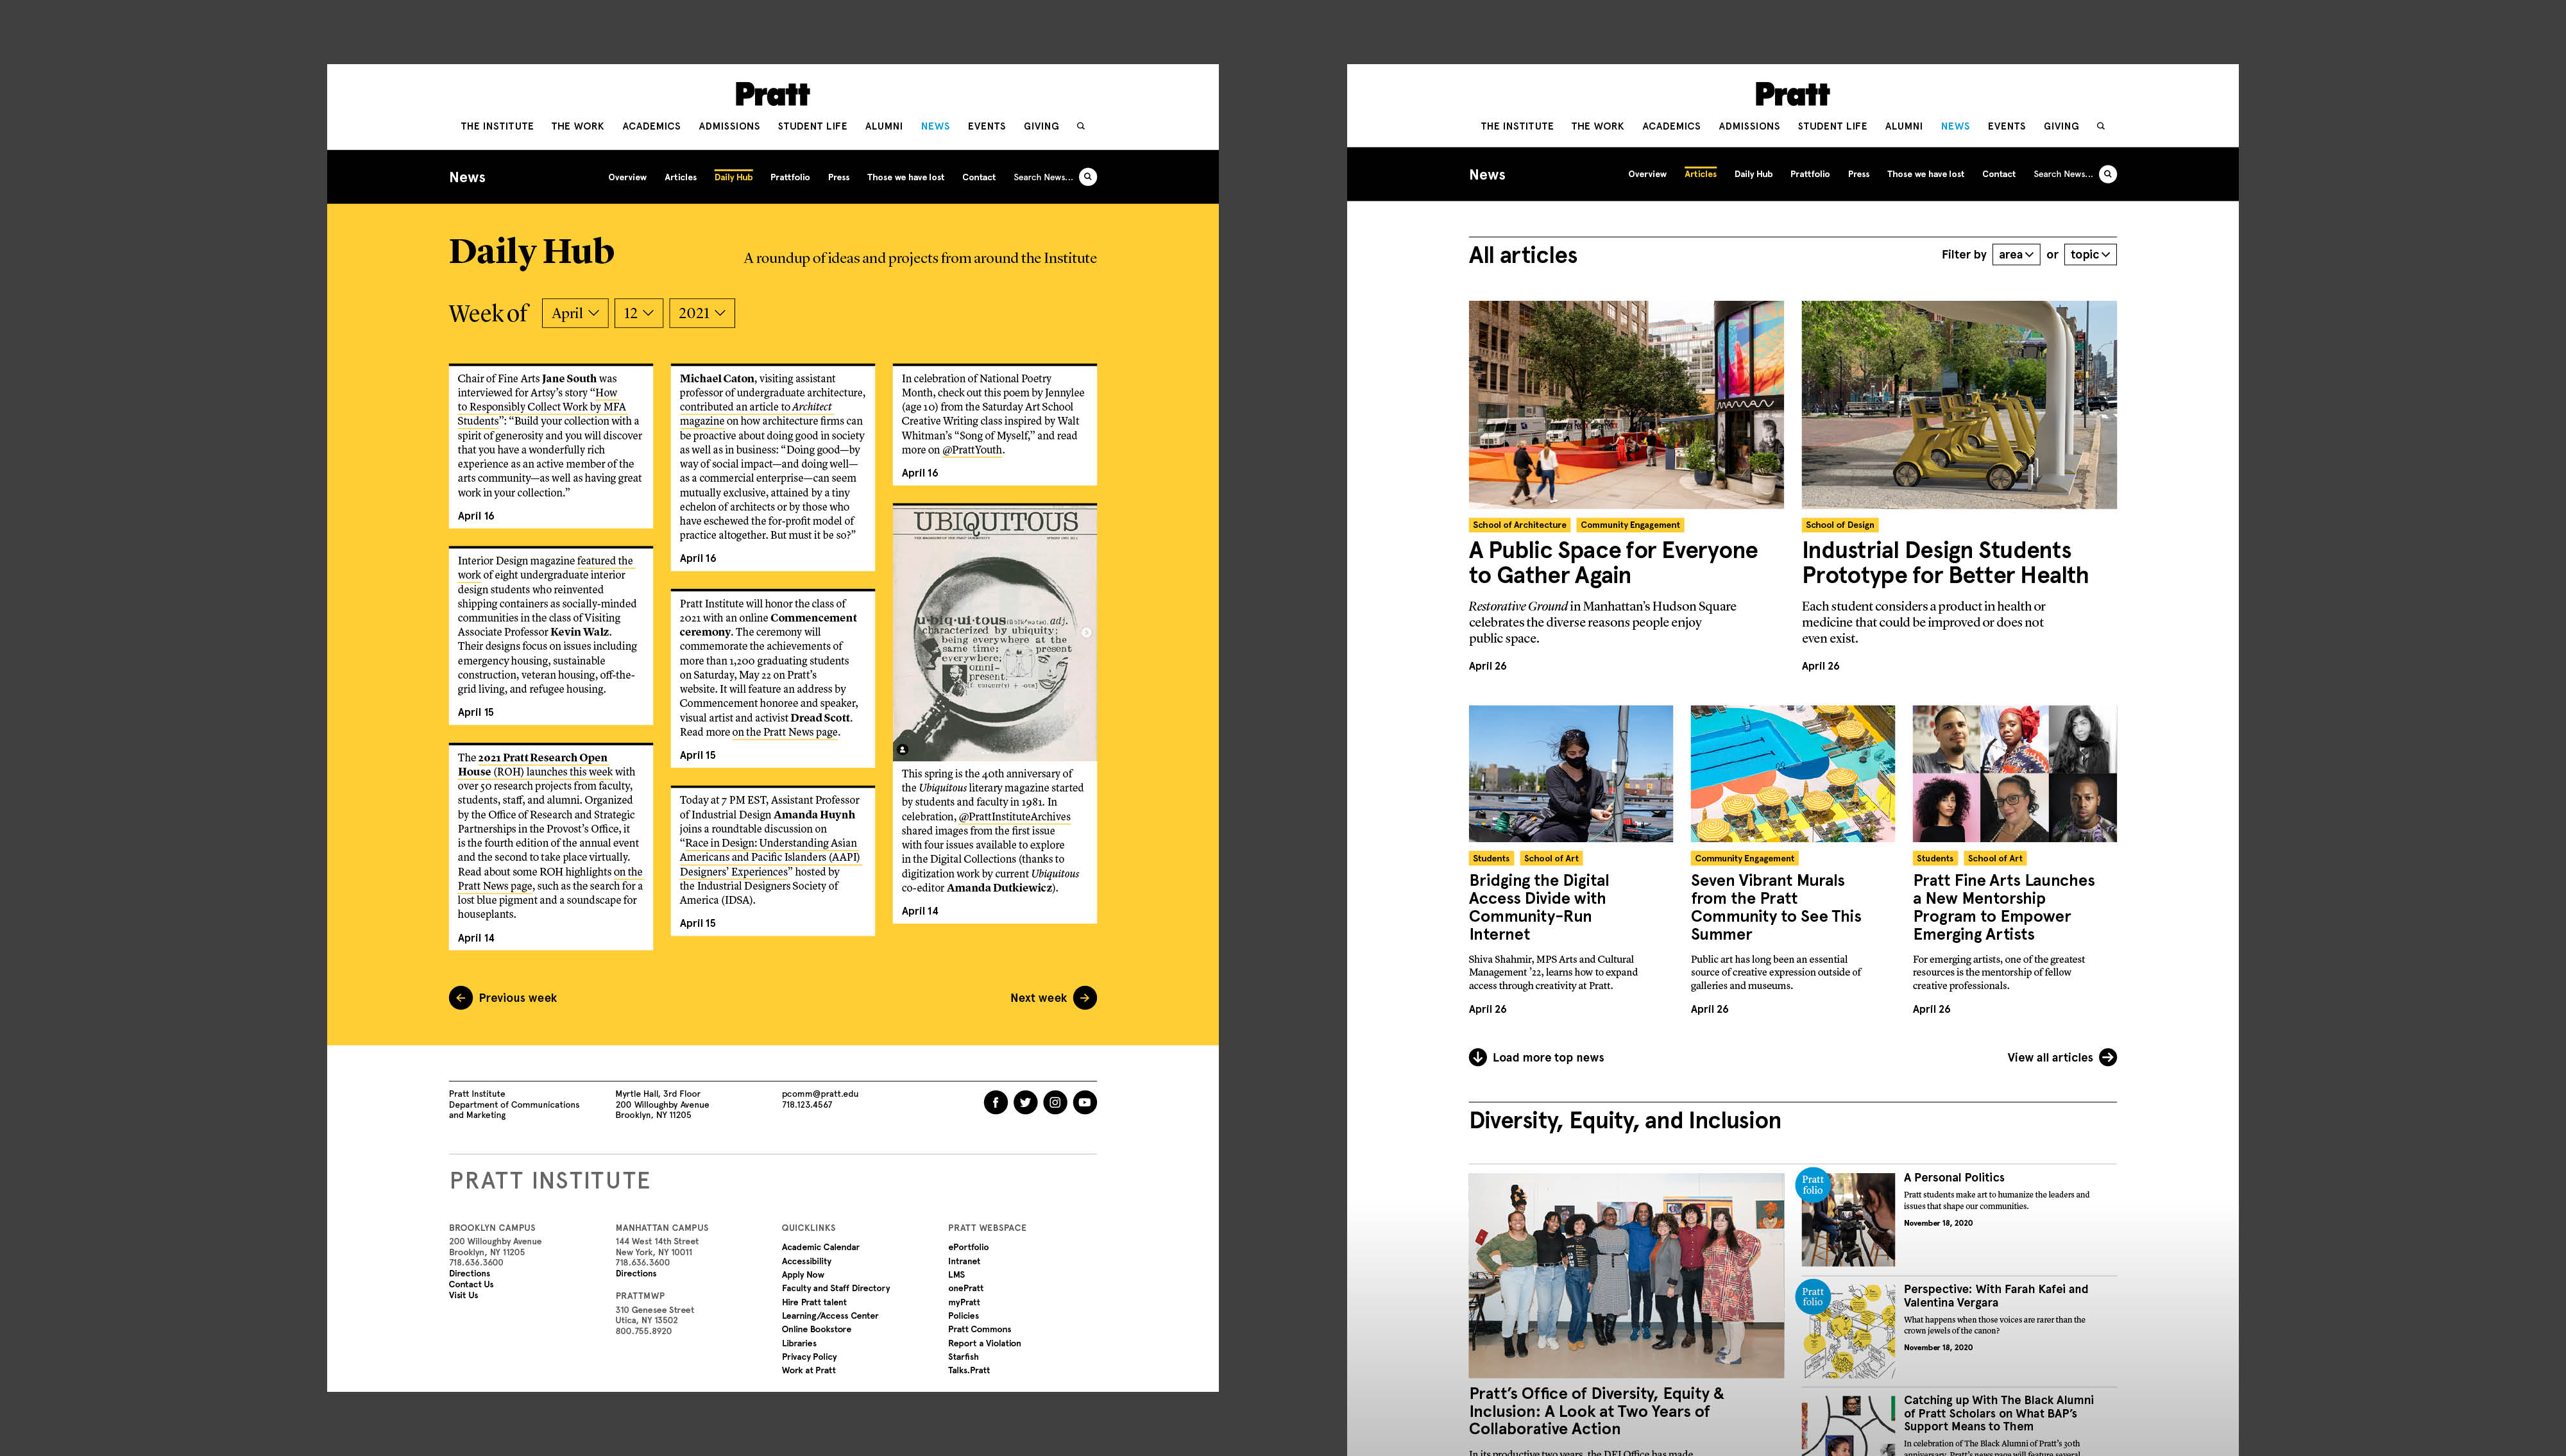Click View all articles arrow icon
The image size is (2566, 1456).
click(2108, 1057)
